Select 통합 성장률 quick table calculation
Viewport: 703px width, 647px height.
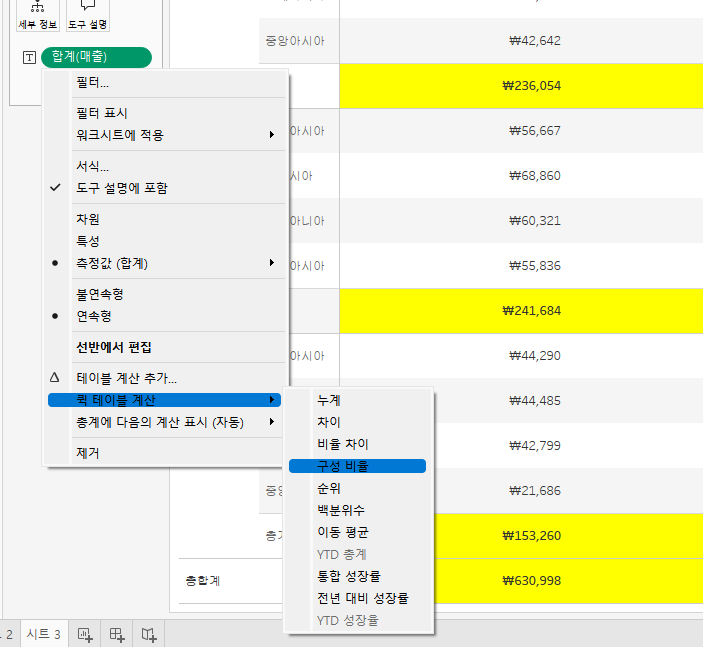click(357, 576)
